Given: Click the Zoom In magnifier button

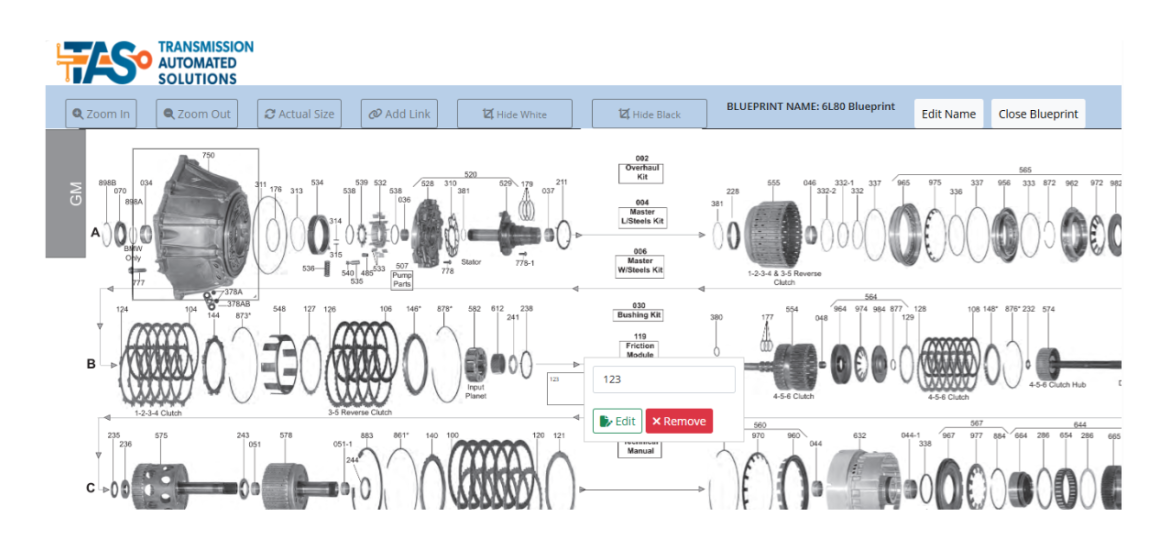Looking at the screenshot, I should [98, 114].
